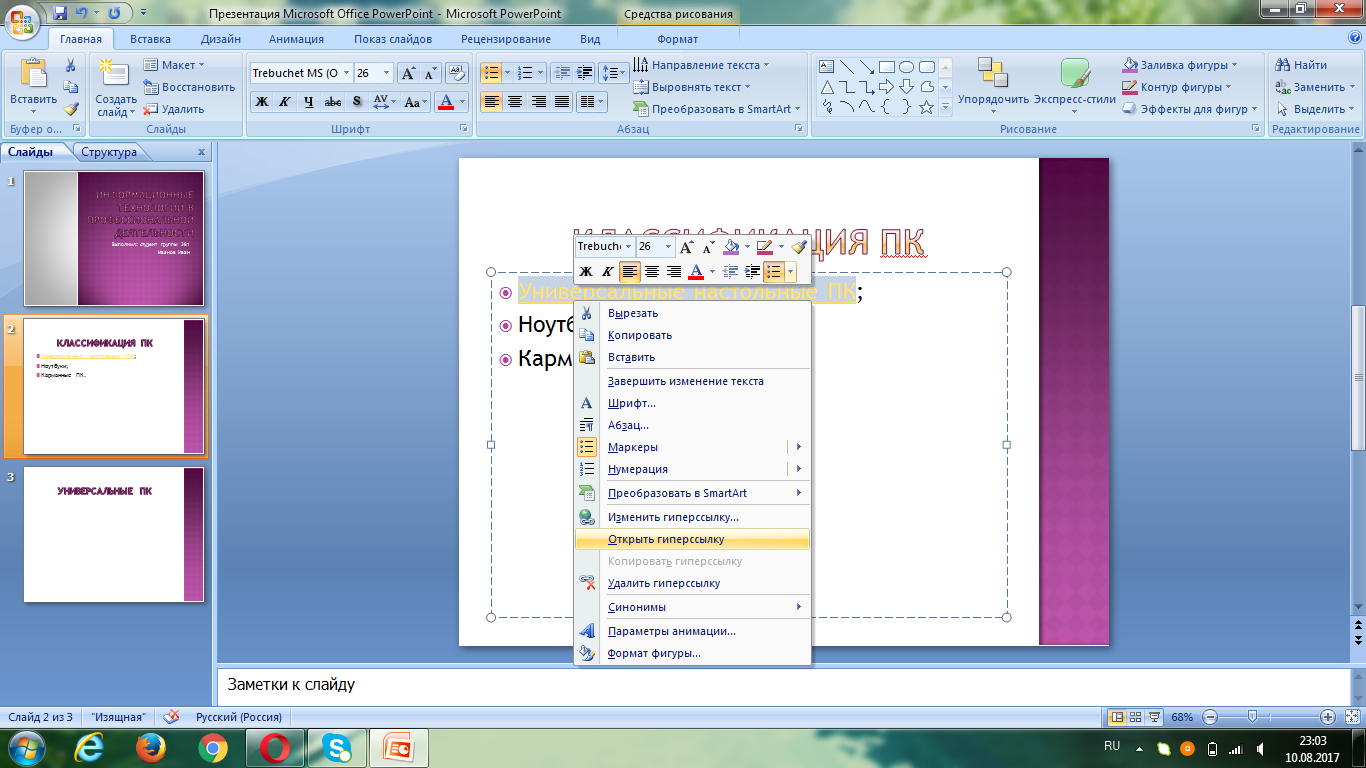The width and height of the screenshot is (1366, 768).
Task: Undo last action in Quick Access toolbar
Action: click(x=84, y=13)
